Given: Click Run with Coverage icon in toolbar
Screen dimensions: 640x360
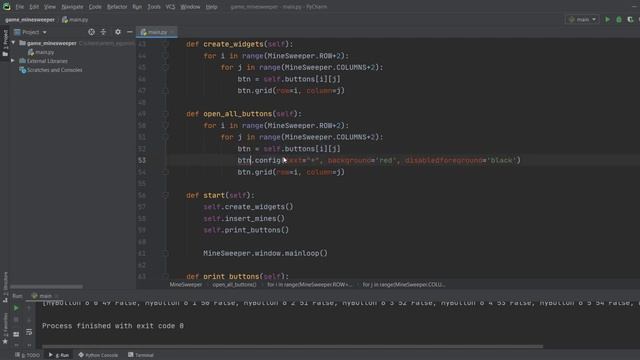Looking at the screenshot, I should pyautogui.click(x=630, y=20).
